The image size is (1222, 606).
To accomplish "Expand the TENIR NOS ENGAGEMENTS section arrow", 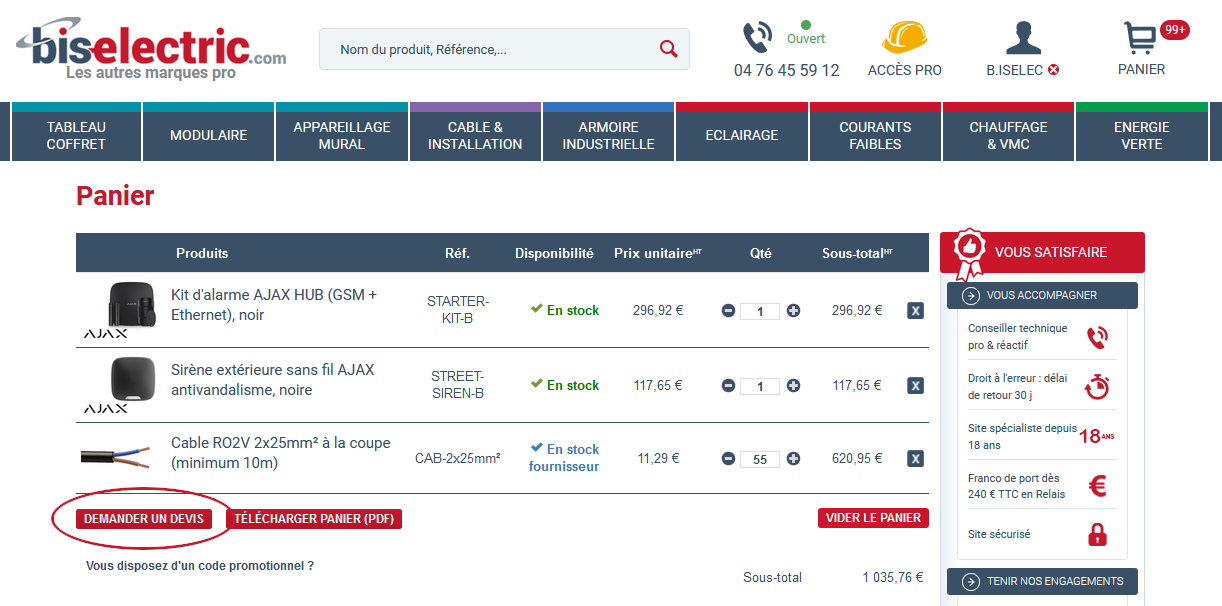I will pos(970,581).
